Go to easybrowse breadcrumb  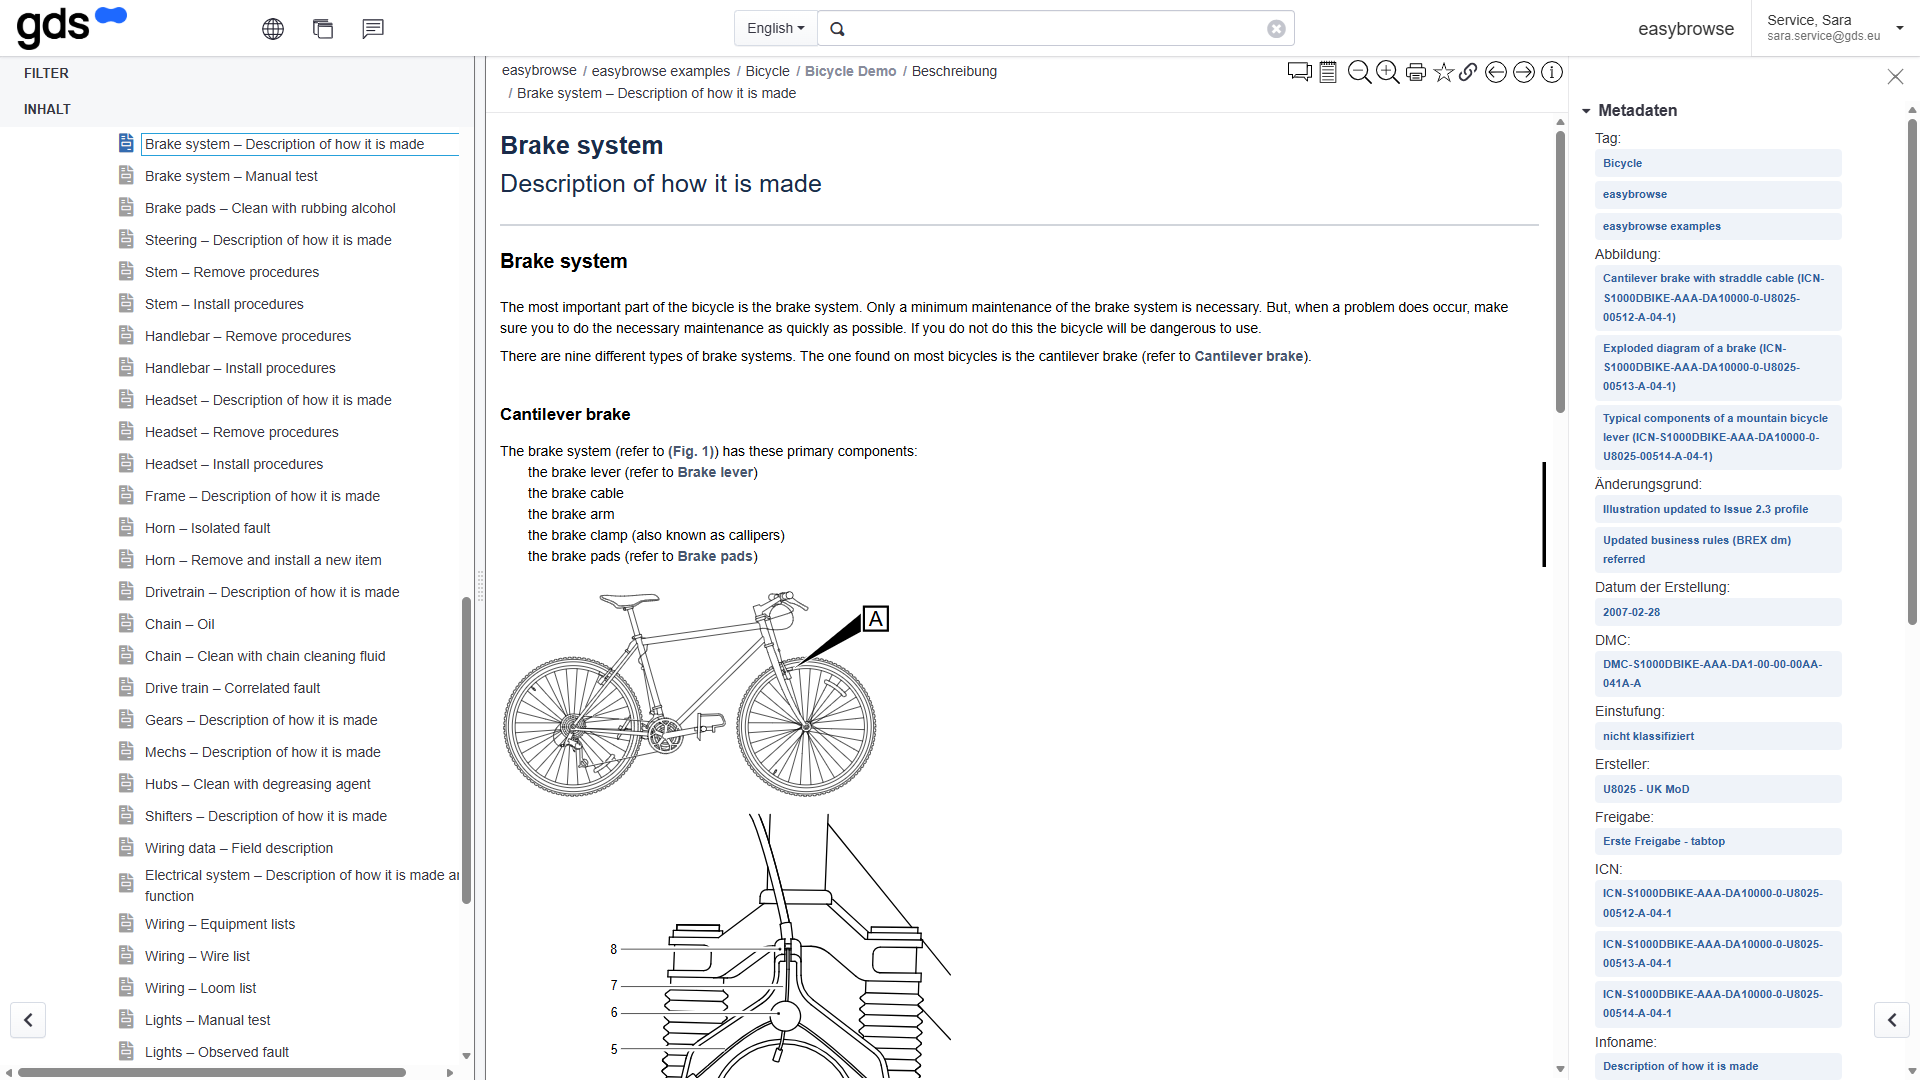click(539, 71)
